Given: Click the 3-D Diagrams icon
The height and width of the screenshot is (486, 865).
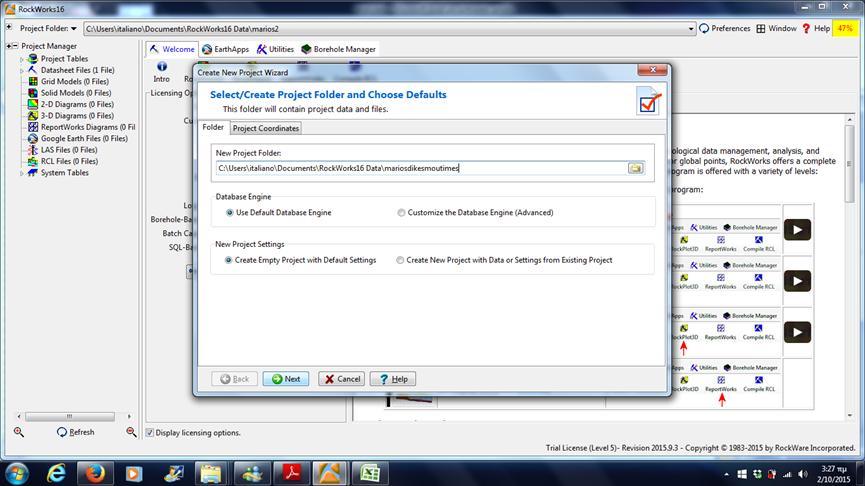Looking at the screenshot, I should pyautogui.click(x=33, y=115).
